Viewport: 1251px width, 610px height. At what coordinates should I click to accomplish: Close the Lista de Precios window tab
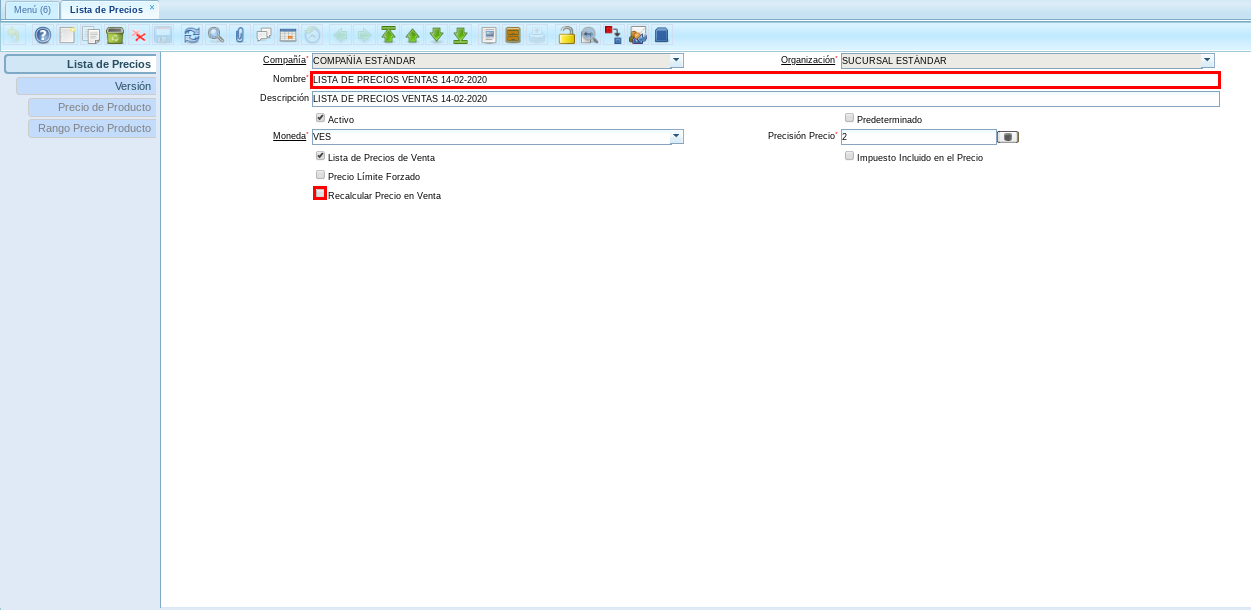152,7
